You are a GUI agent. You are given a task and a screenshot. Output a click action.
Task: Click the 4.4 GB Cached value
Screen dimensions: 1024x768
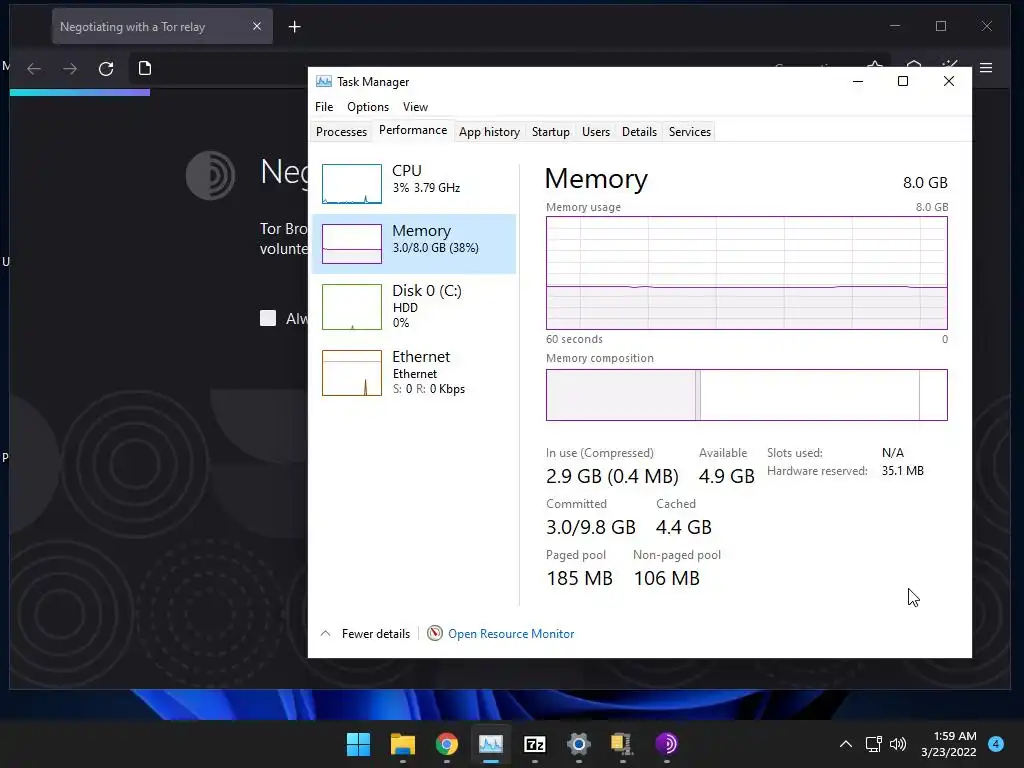(x=684, y=527)
